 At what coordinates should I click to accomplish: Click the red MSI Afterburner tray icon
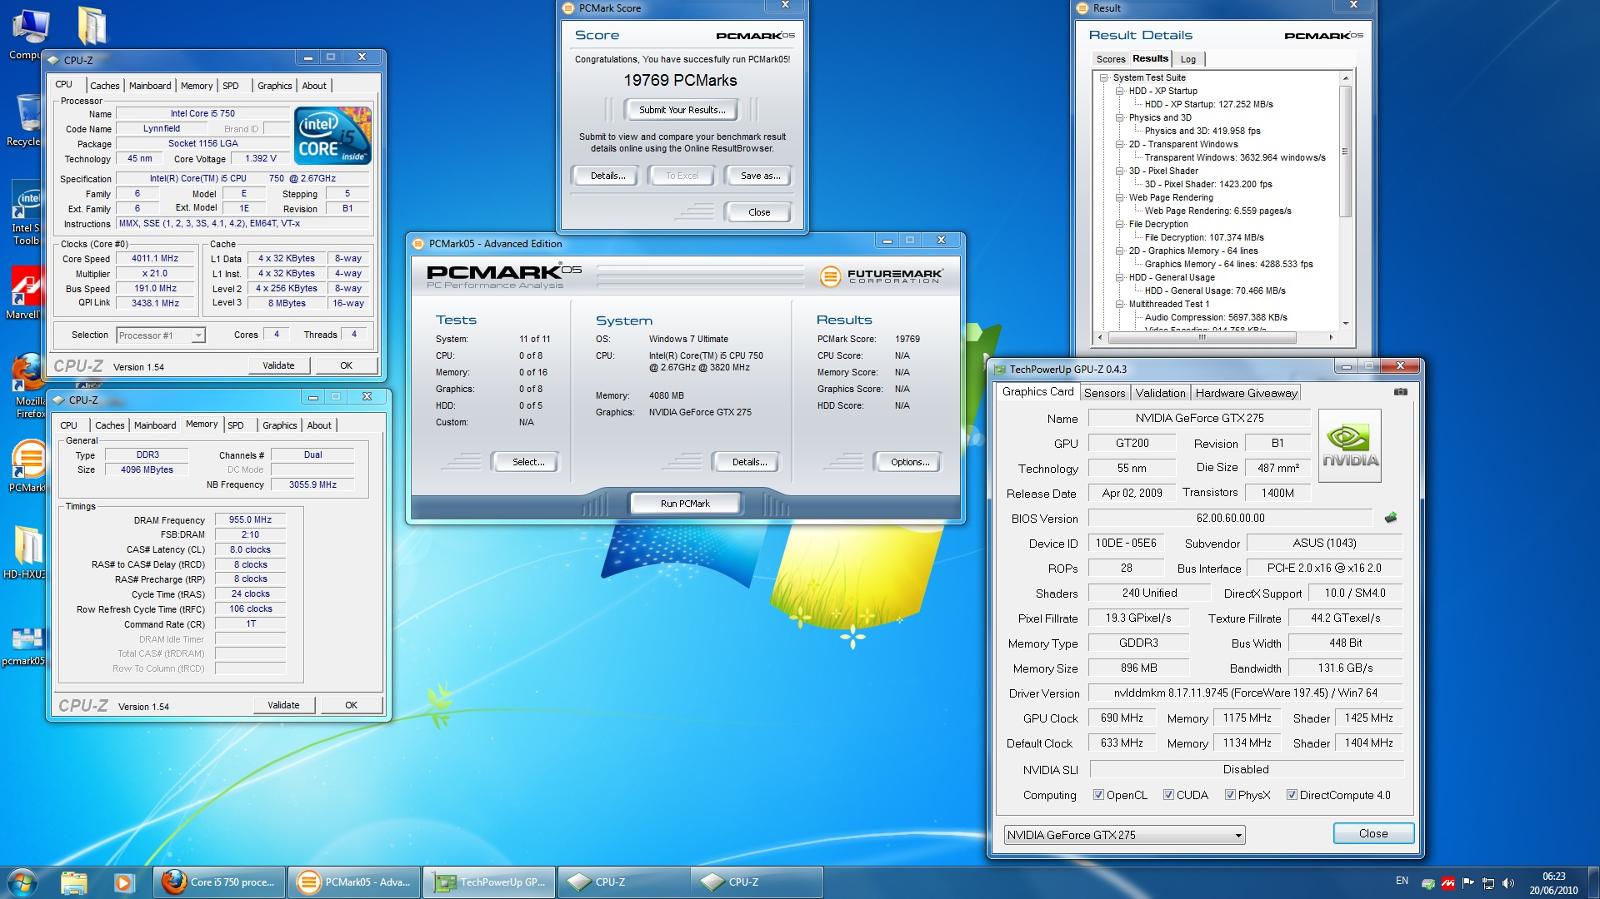pyautogui.click(x=1447, y=883)
